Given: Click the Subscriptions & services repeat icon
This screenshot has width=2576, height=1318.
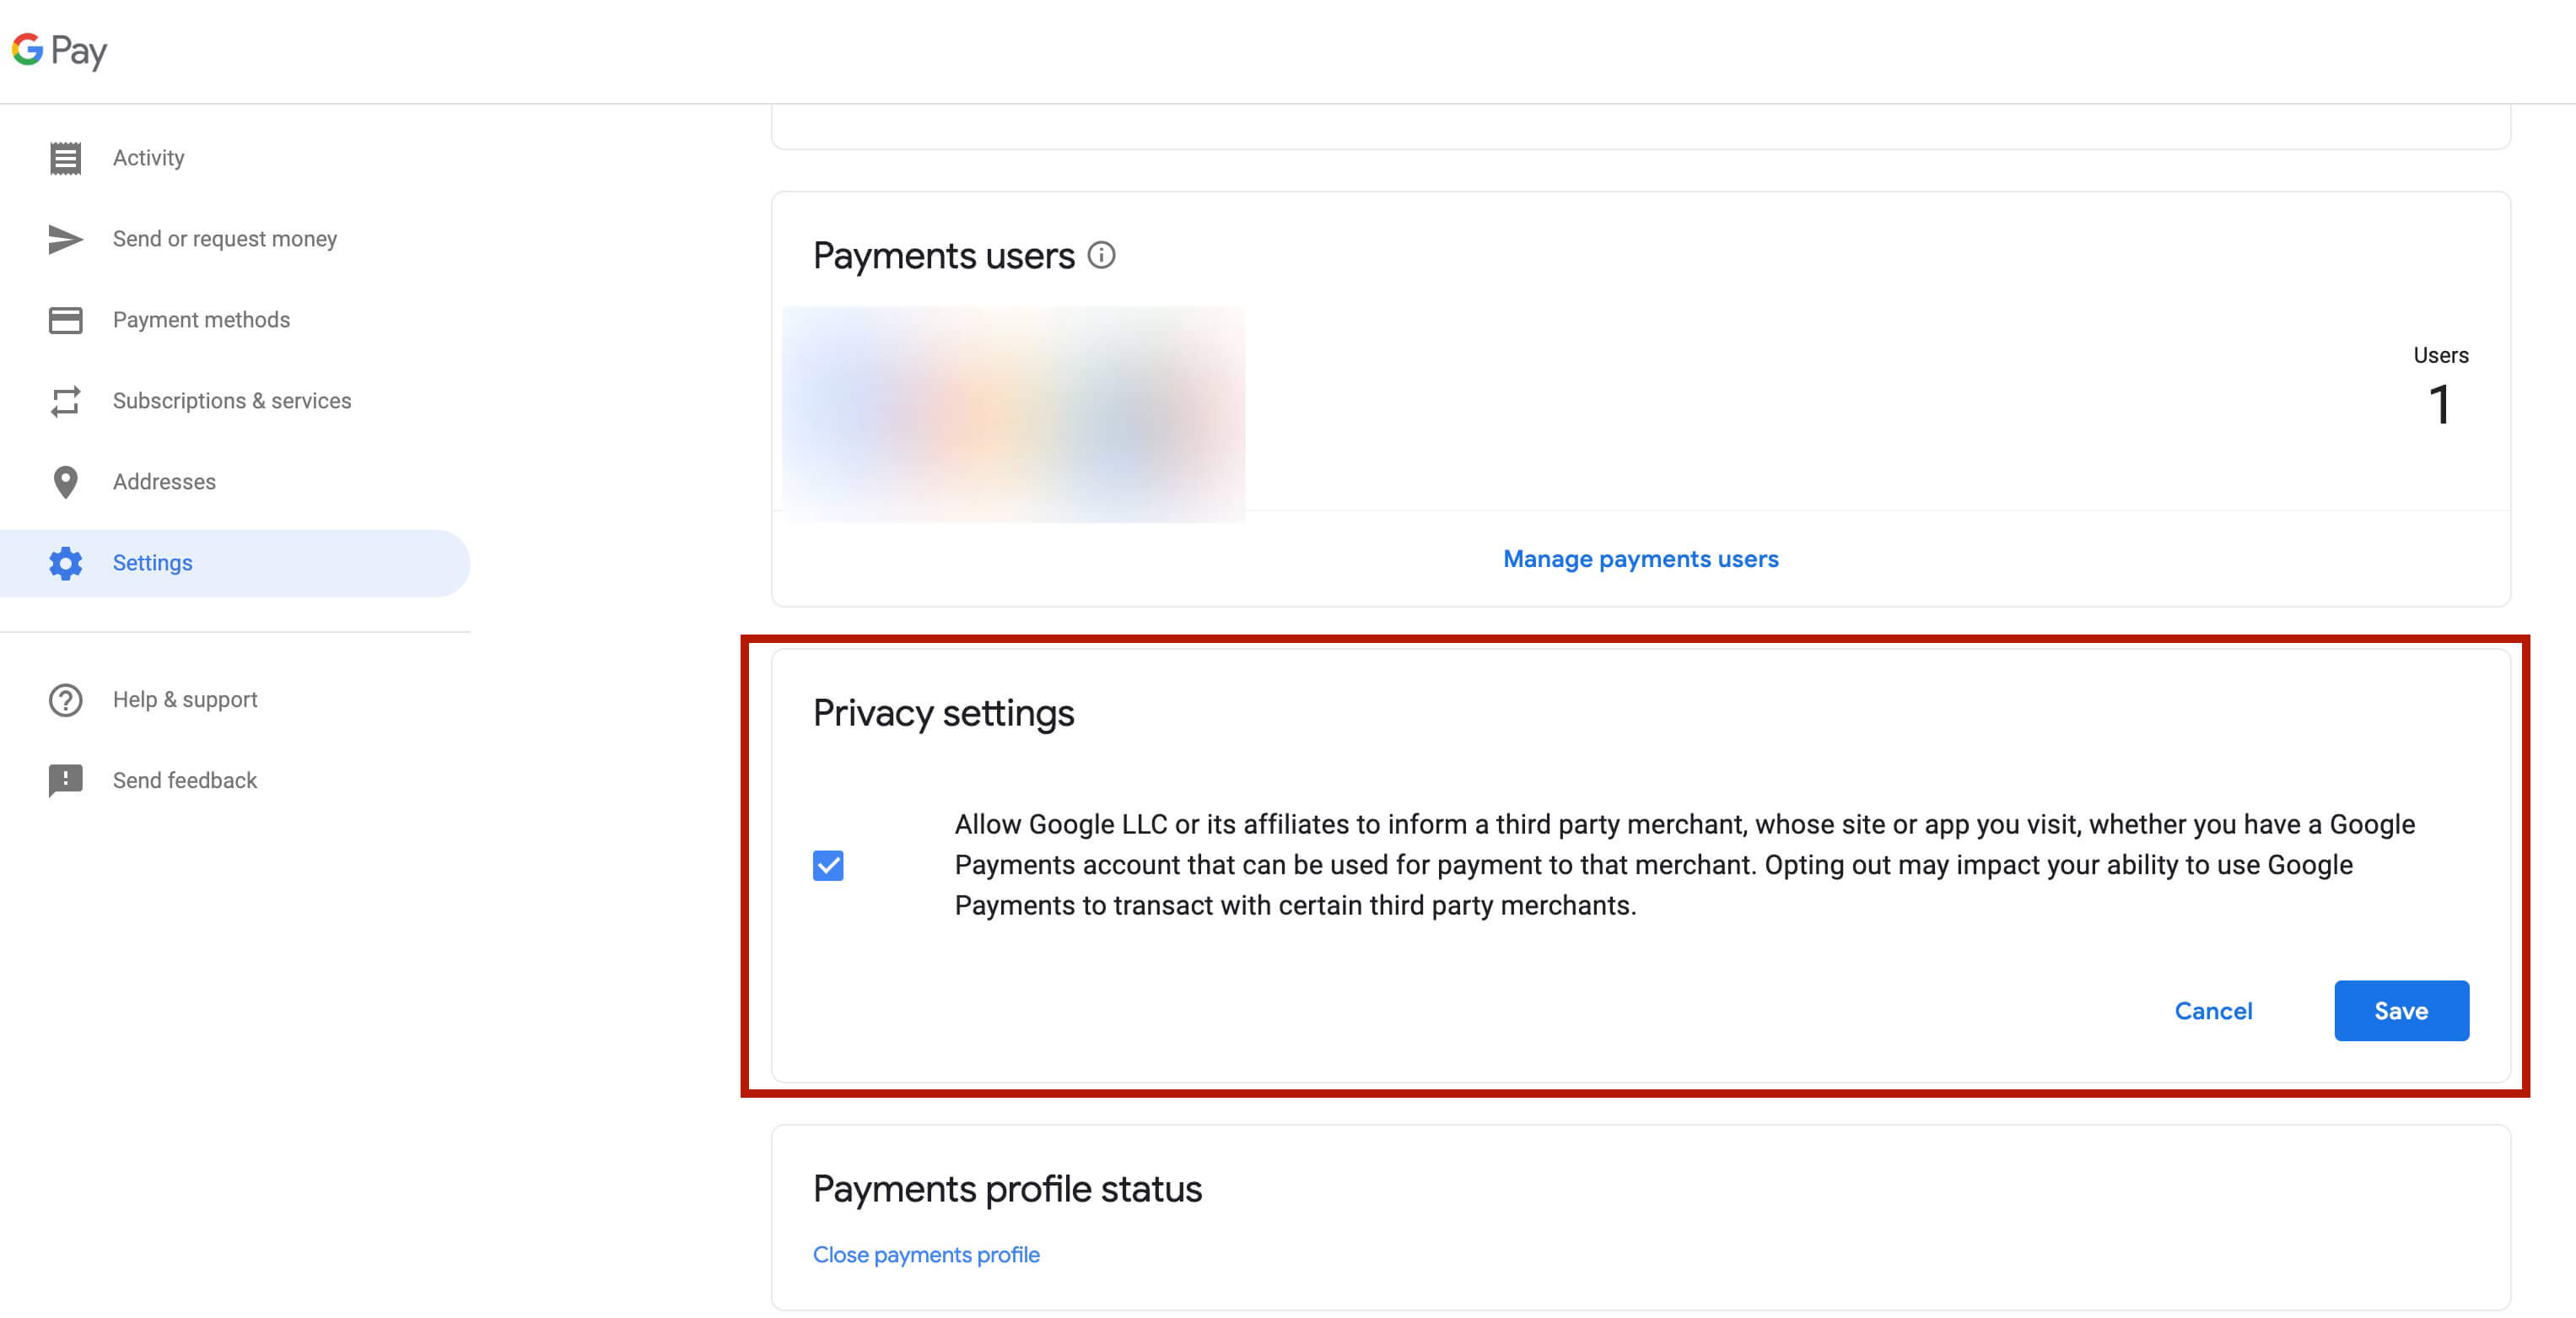Looking at the screenshot, I should [x=66, y=401].
